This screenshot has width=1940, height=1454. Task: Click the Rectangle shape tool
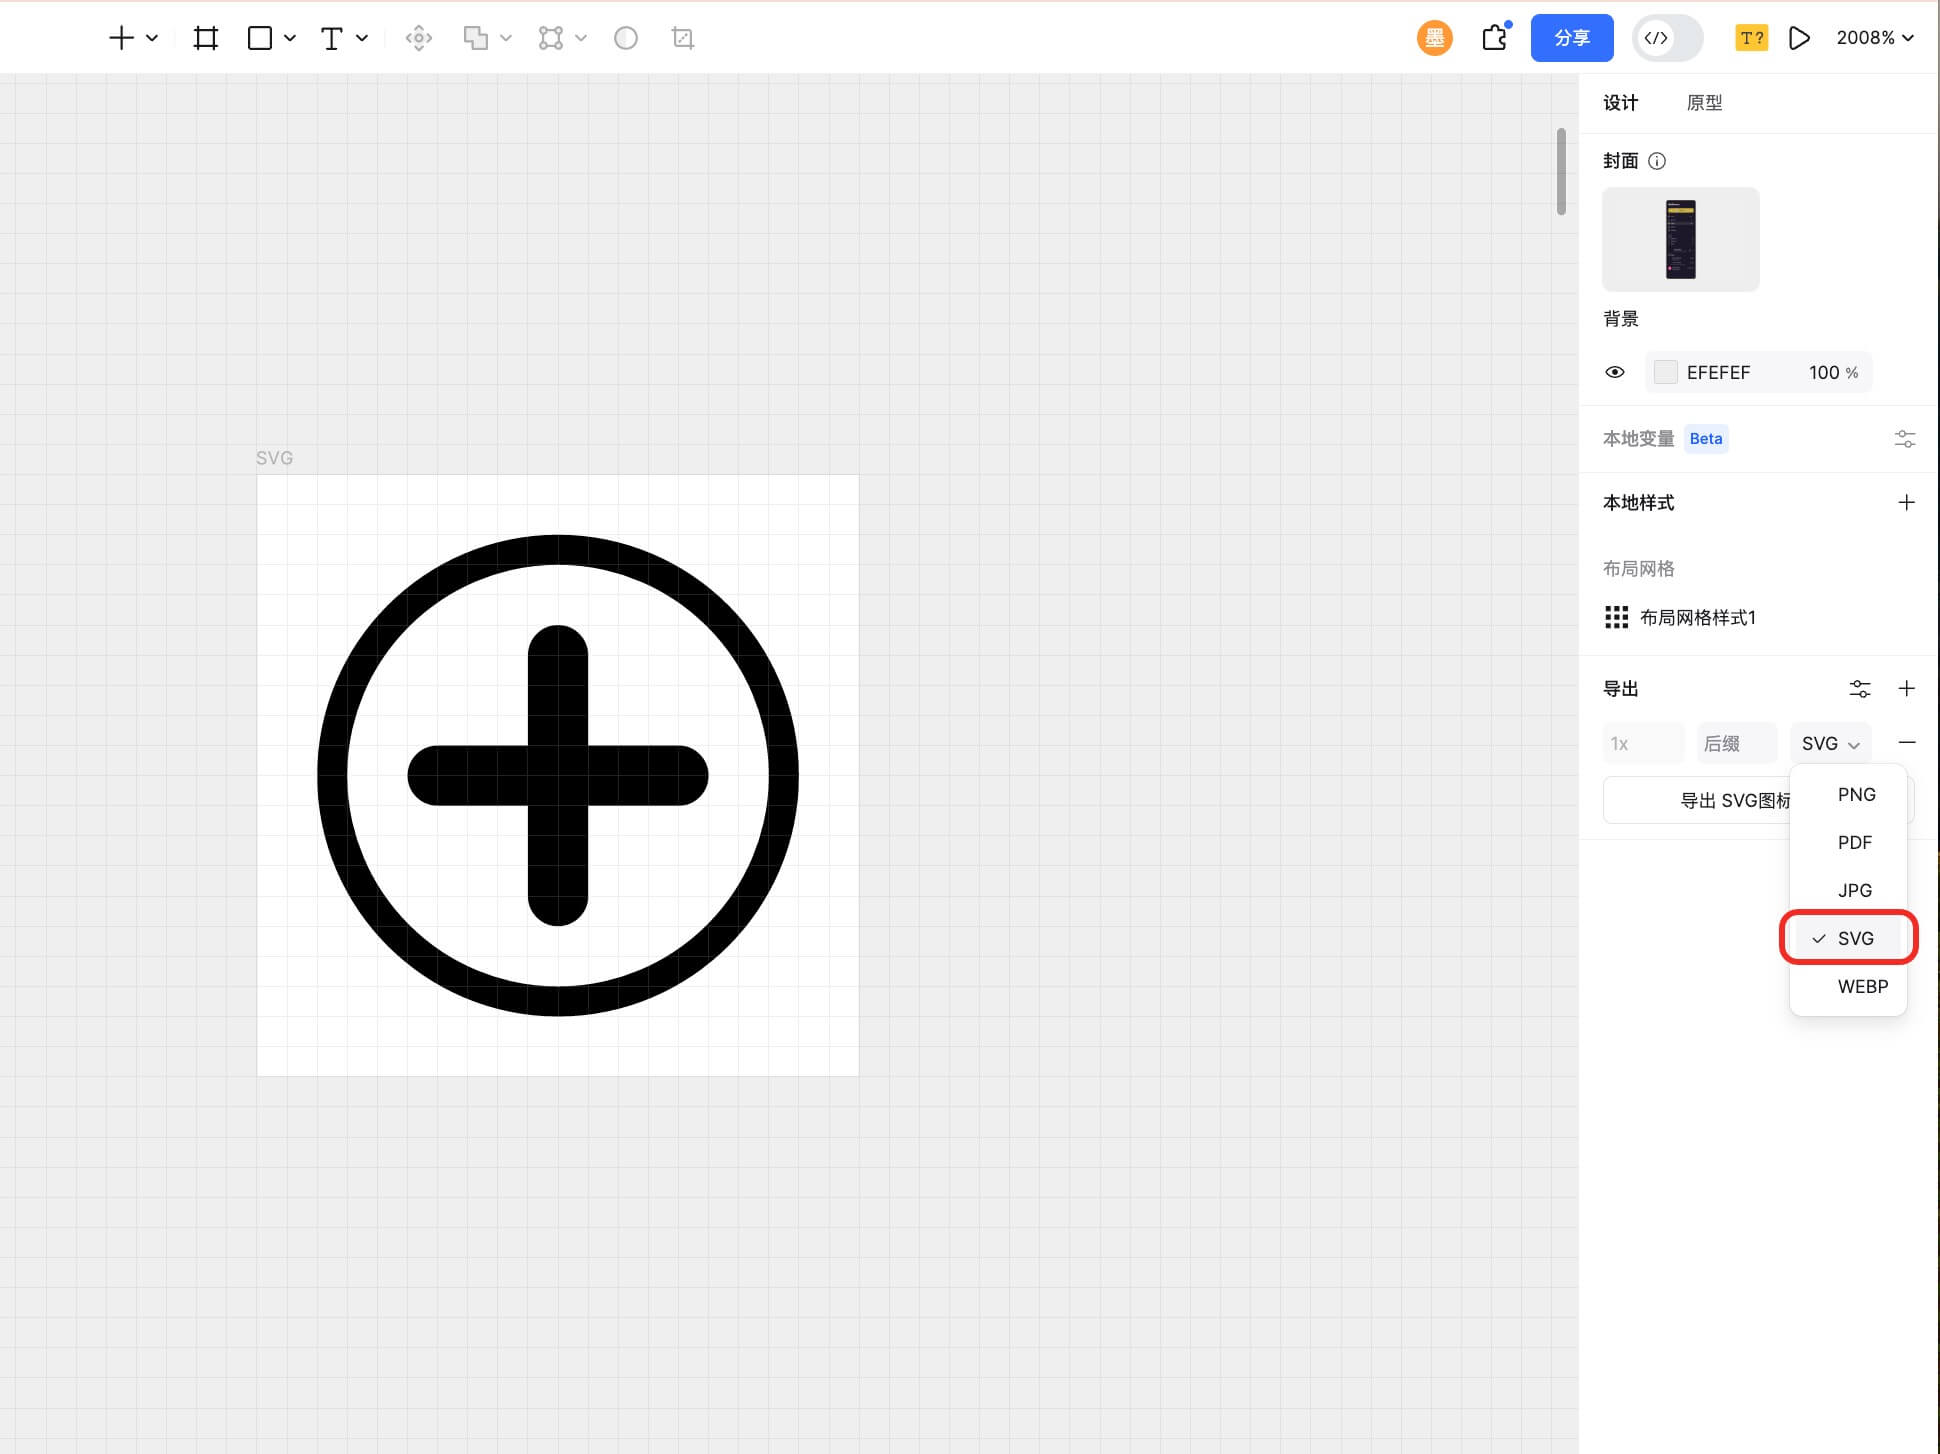[x=260, y=38]
